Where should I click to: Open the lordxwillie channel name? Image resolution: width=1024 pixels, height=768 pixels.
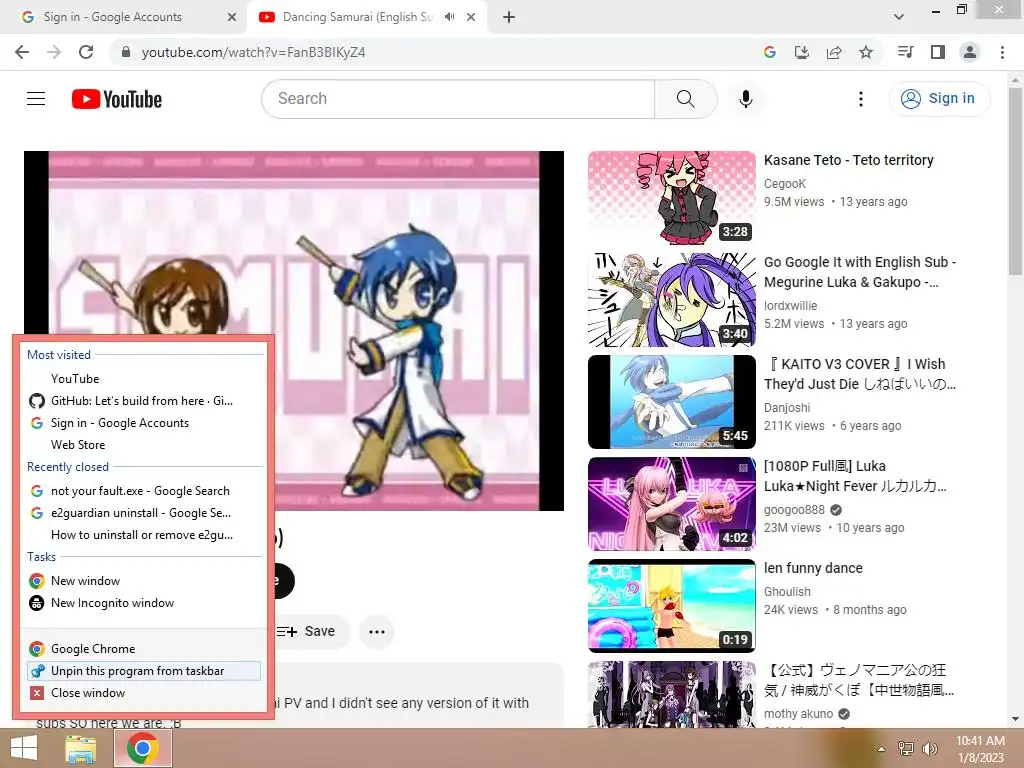click(790, 306)
